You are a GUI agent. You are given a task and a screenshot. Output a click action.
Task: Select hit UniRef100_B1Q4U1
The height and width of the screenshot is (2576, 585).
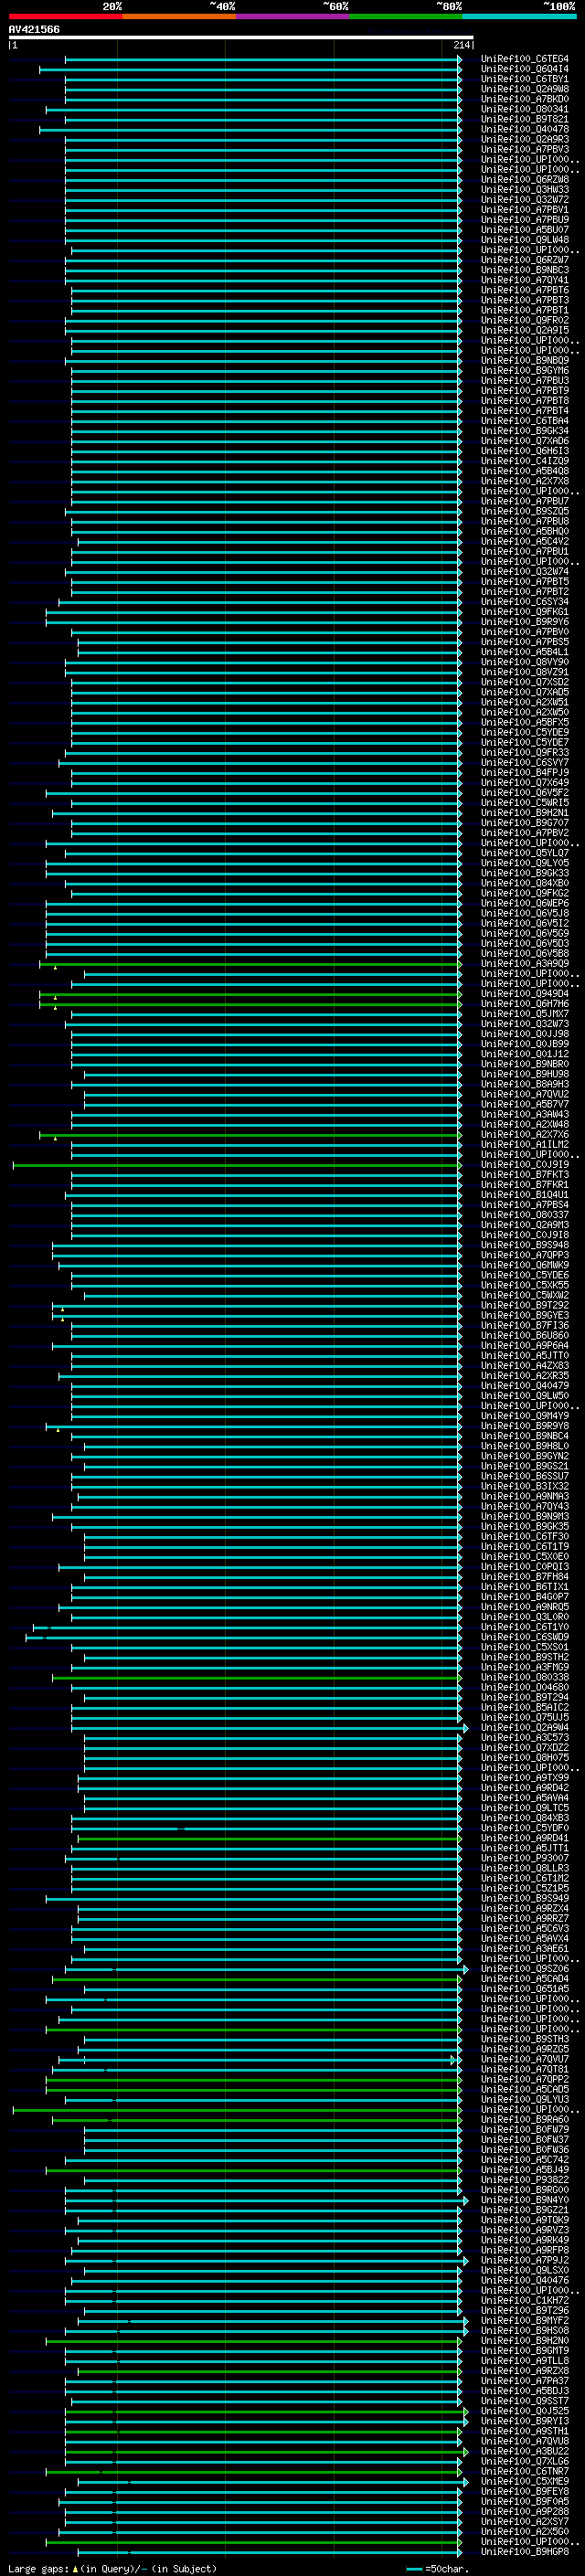[524, 1195]
